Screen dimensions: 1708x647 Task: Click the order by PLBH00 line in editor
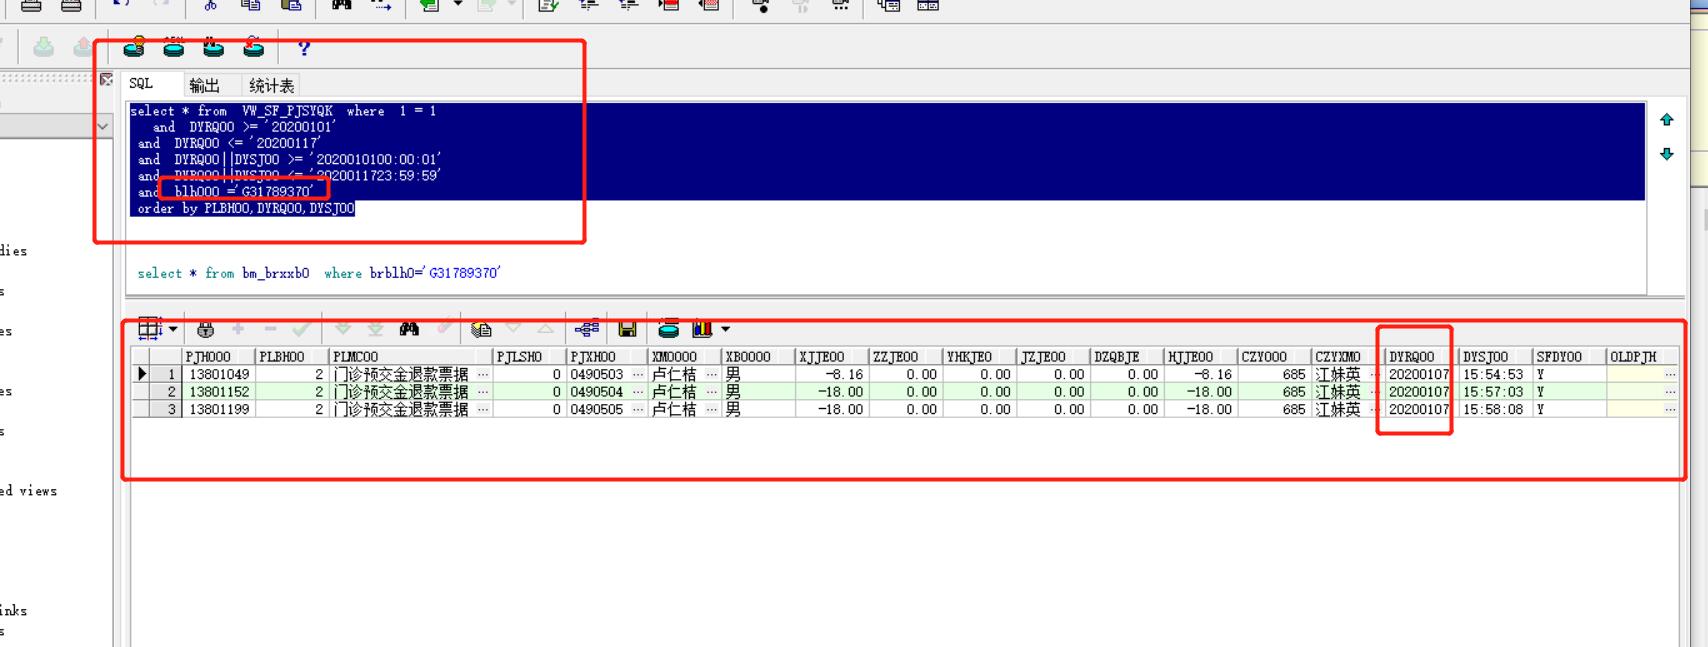tap(246, 208)
